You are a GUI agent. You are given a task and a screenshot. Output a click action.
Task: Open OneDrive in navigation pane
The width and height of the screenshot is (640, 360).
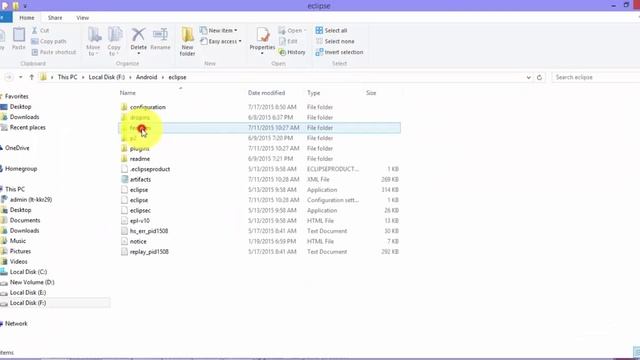tap(17, 148)
